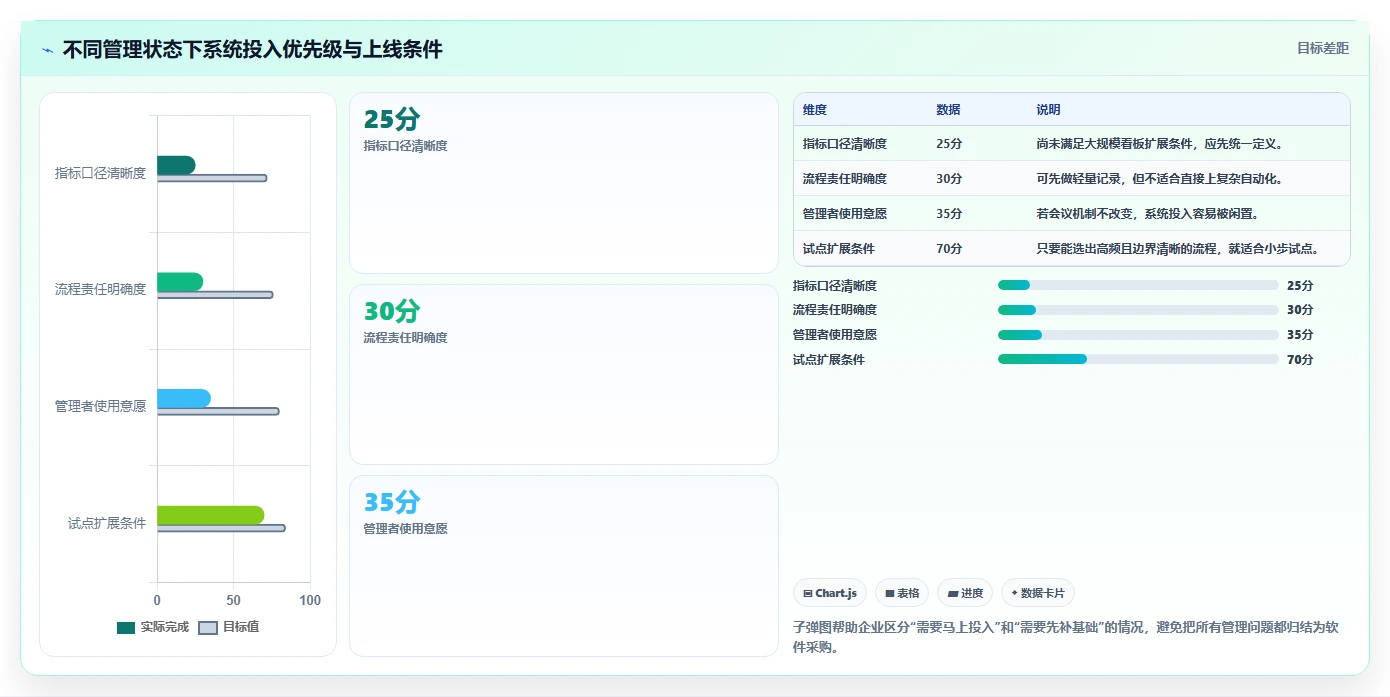Click the 50 tick on chart x-axis
Viewport: 1390px width, 697px height.
[x=233, y=600]
